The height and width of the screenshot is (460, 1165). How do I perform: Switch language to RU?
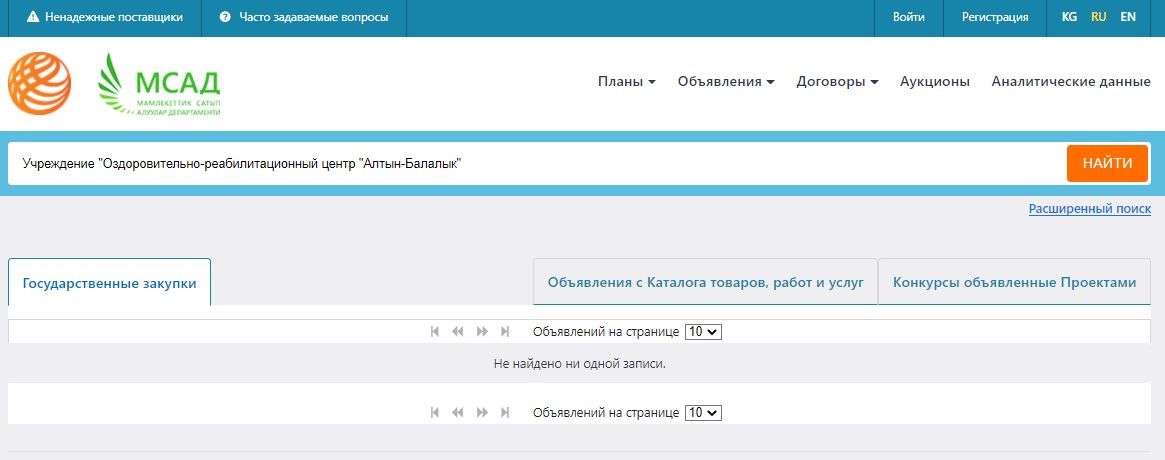click(1099, 17)
